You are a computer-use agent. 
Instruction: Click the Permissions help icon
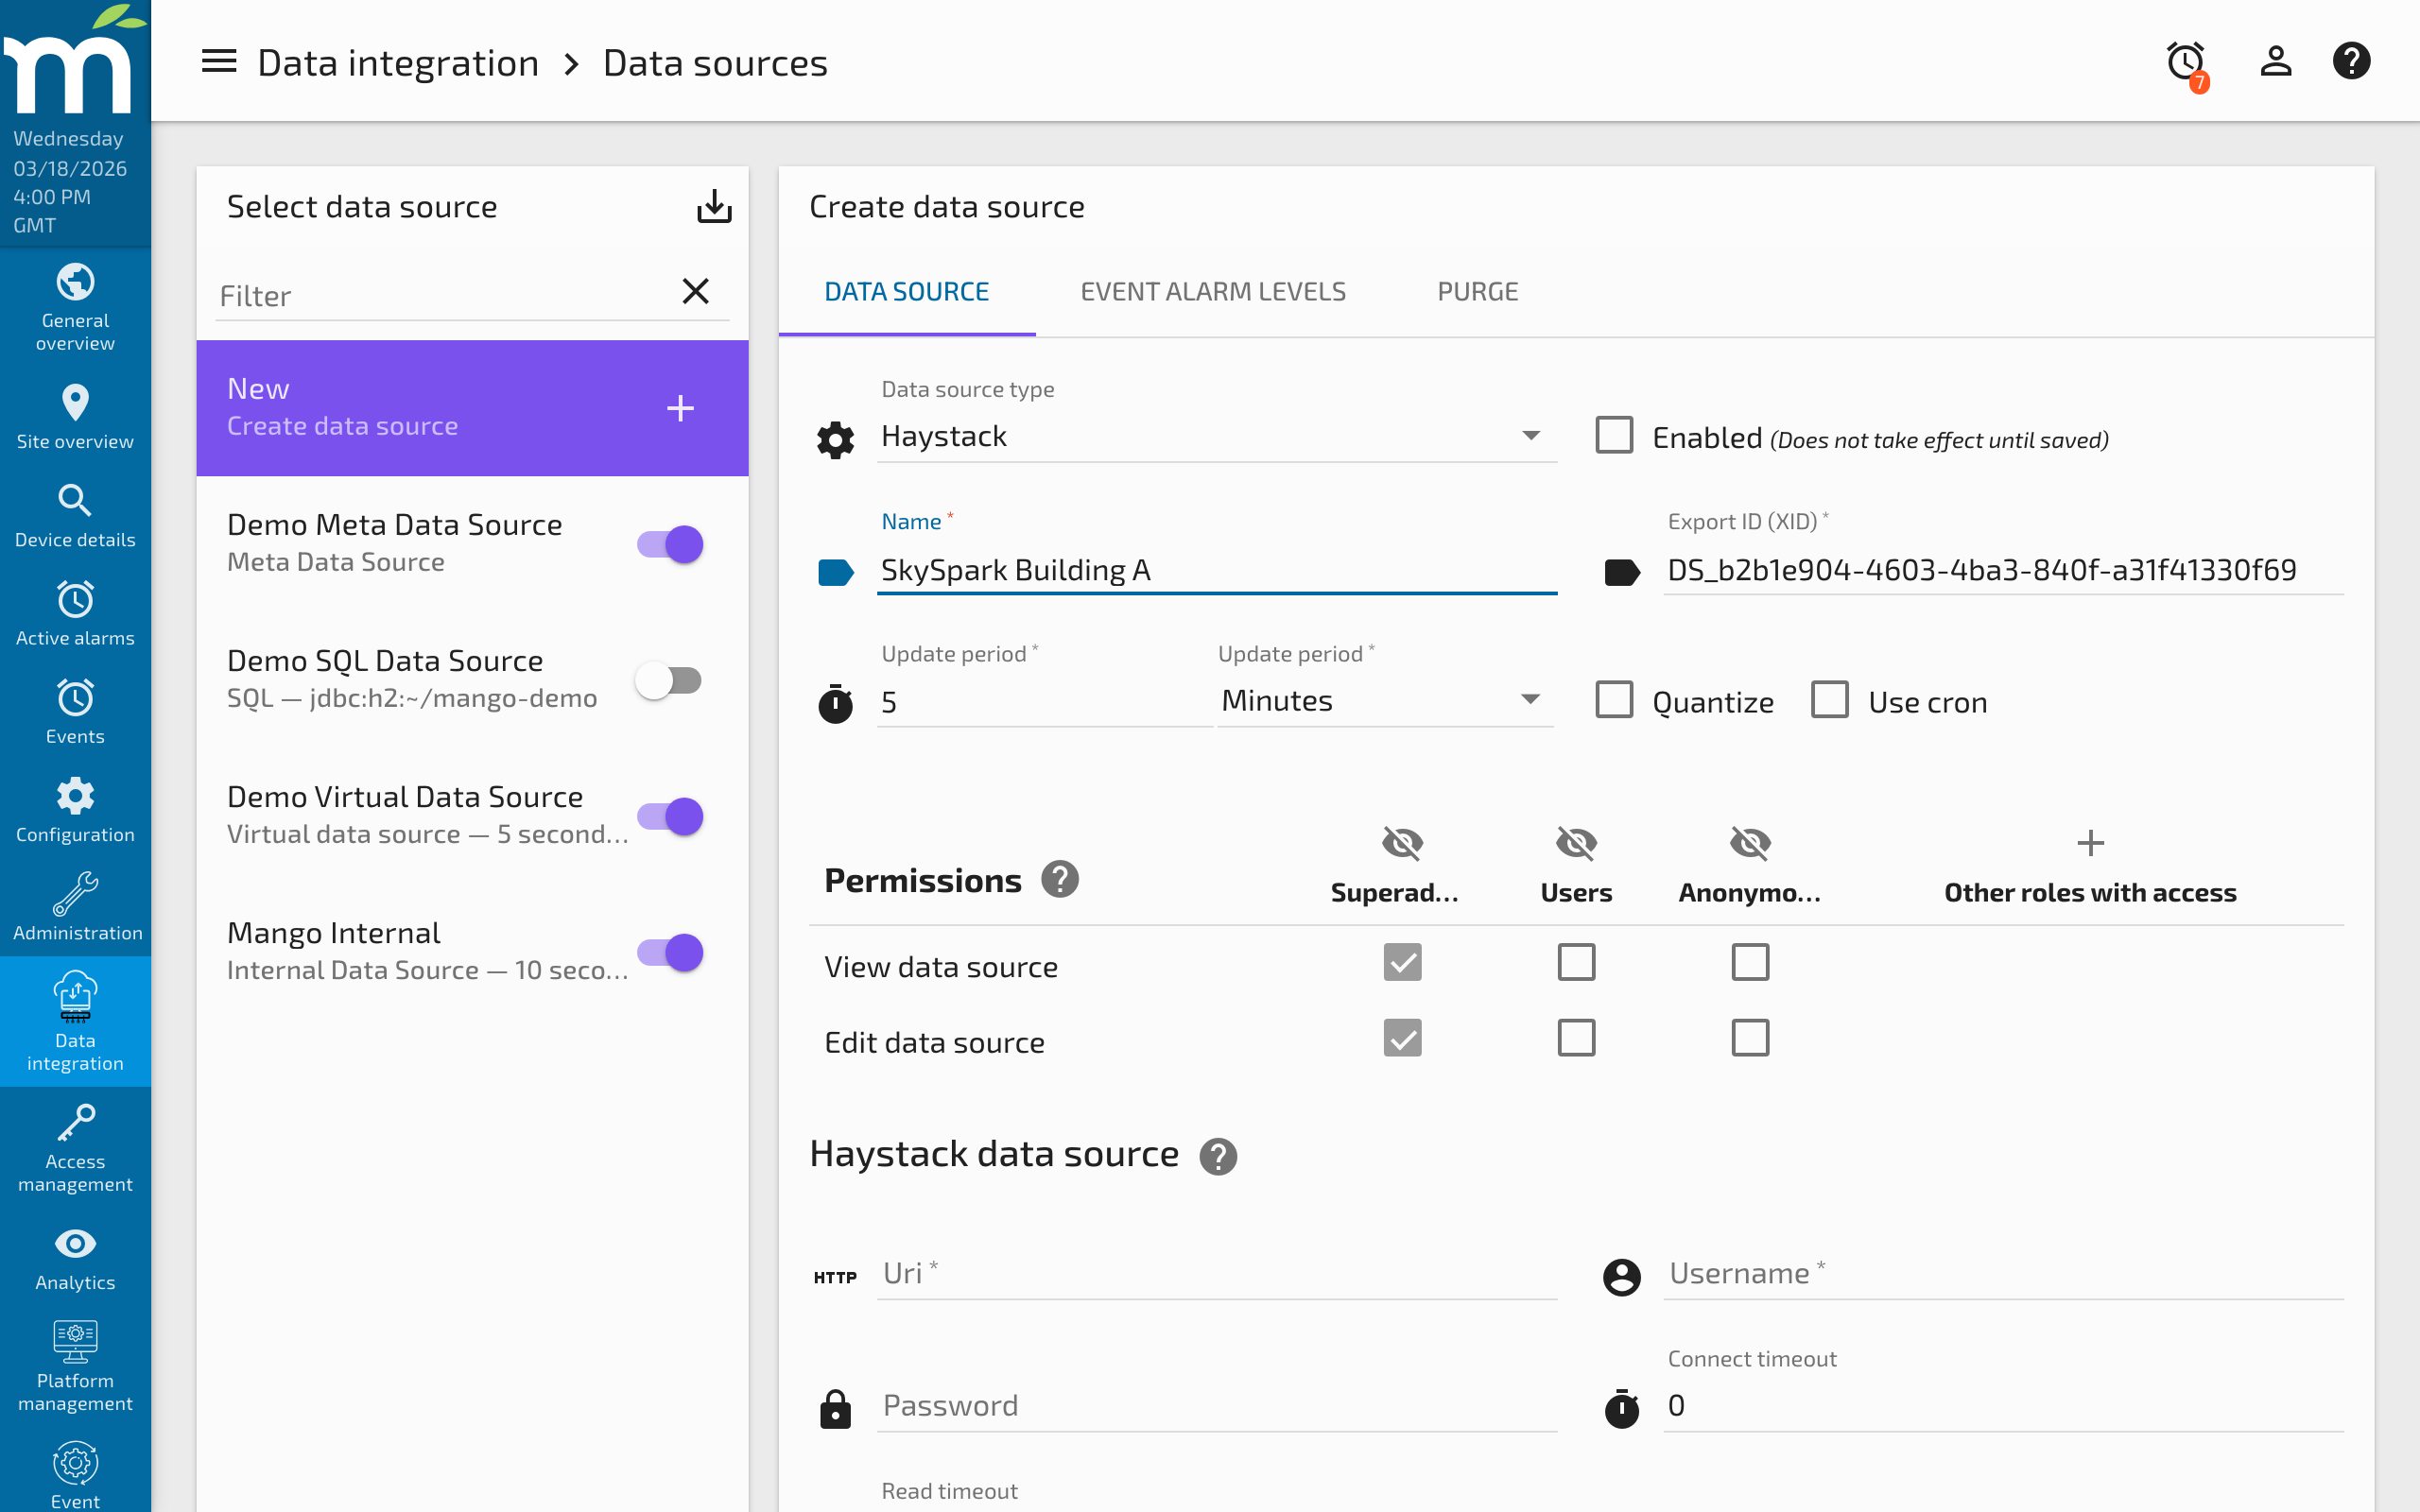(x=1062, y=879)
